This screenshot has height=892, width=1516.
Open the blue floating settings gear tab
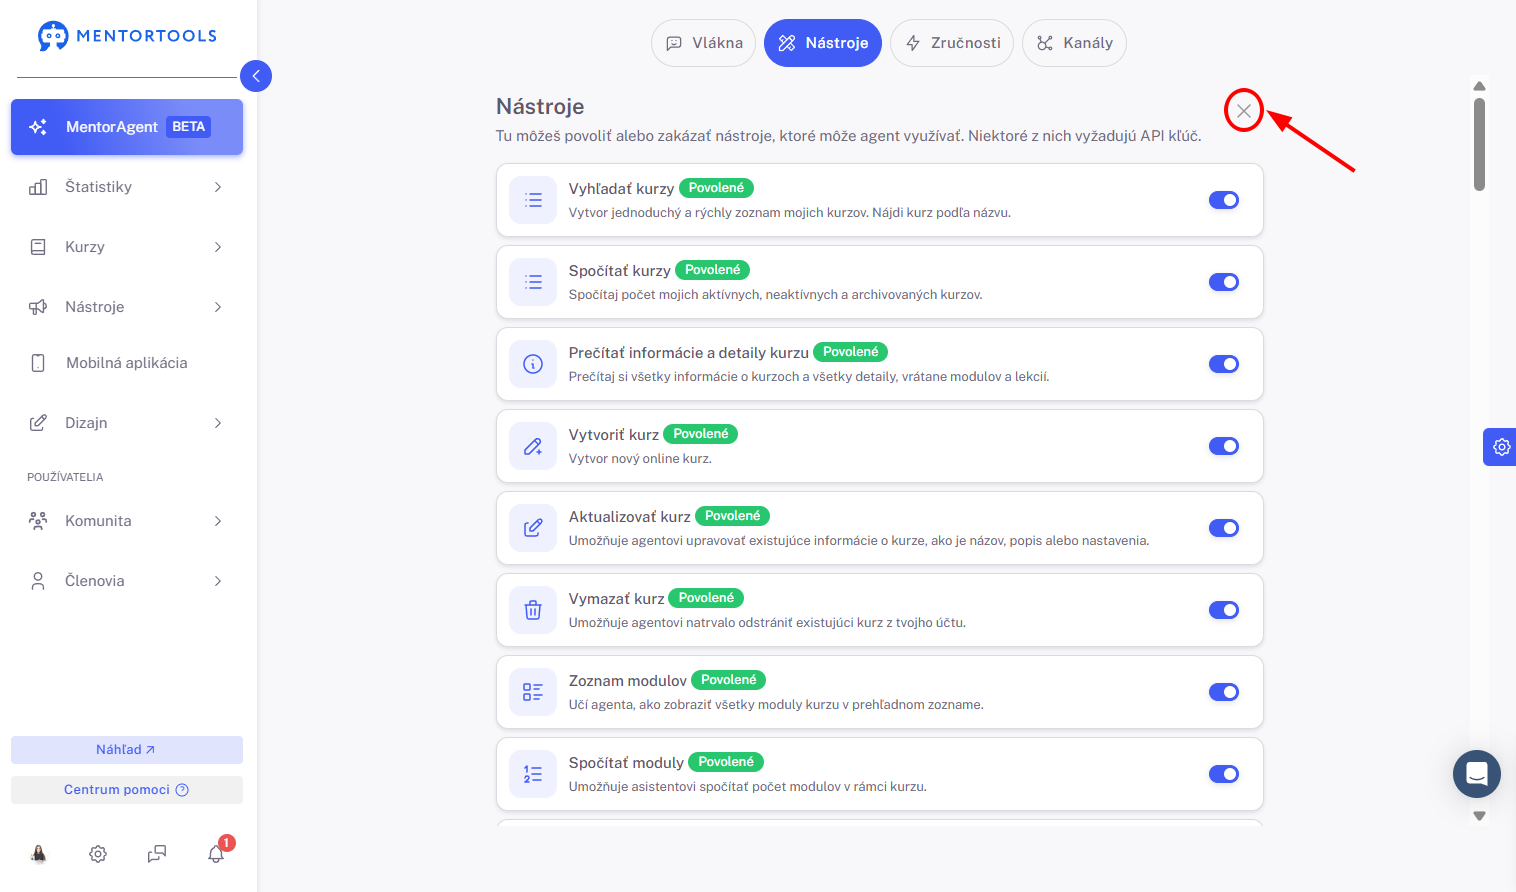pyautogui.click(x=1500, y=447)
